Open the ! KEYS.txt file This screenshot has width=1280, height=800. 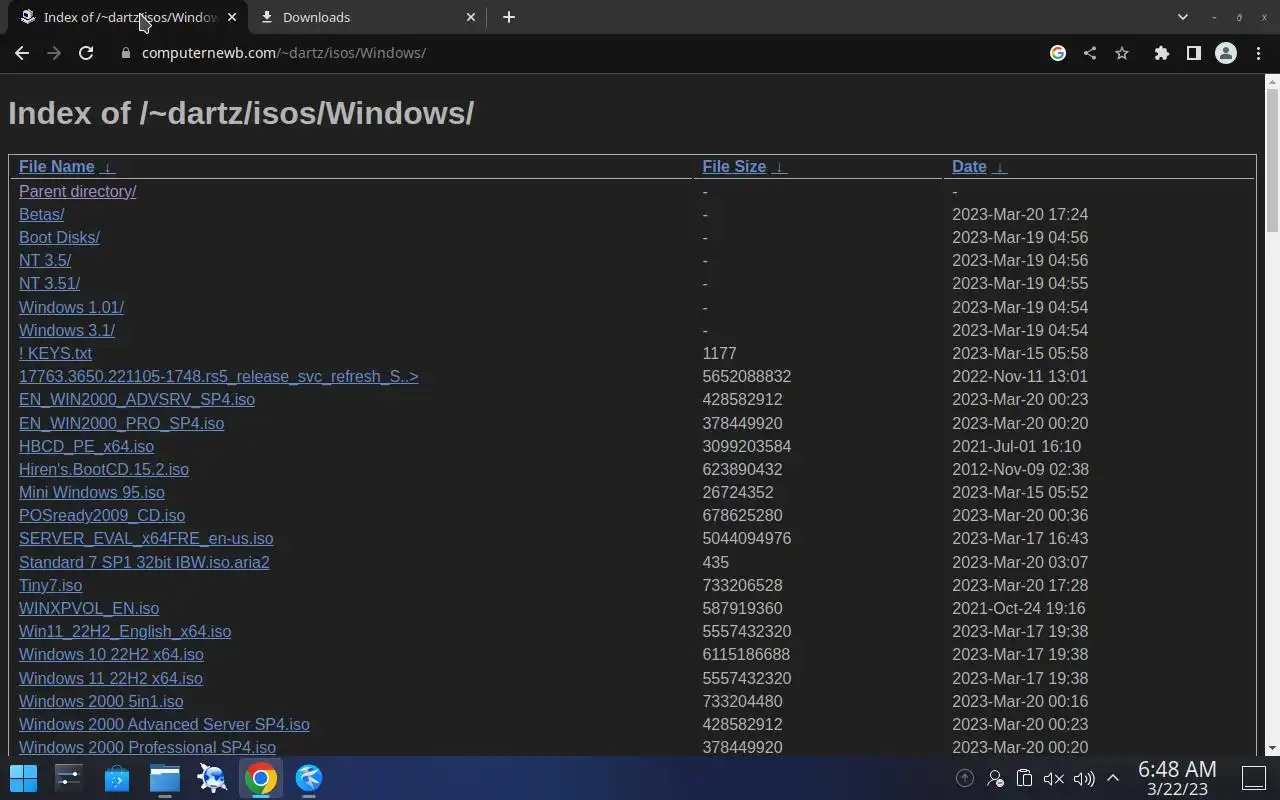(55, 353)
